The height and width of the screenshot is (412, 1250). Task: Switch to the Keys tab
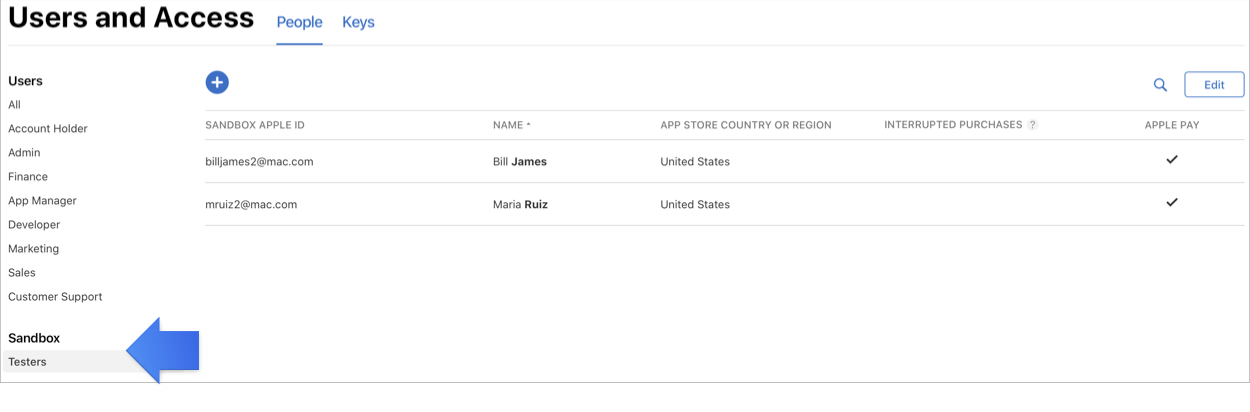tap(358, 22)
